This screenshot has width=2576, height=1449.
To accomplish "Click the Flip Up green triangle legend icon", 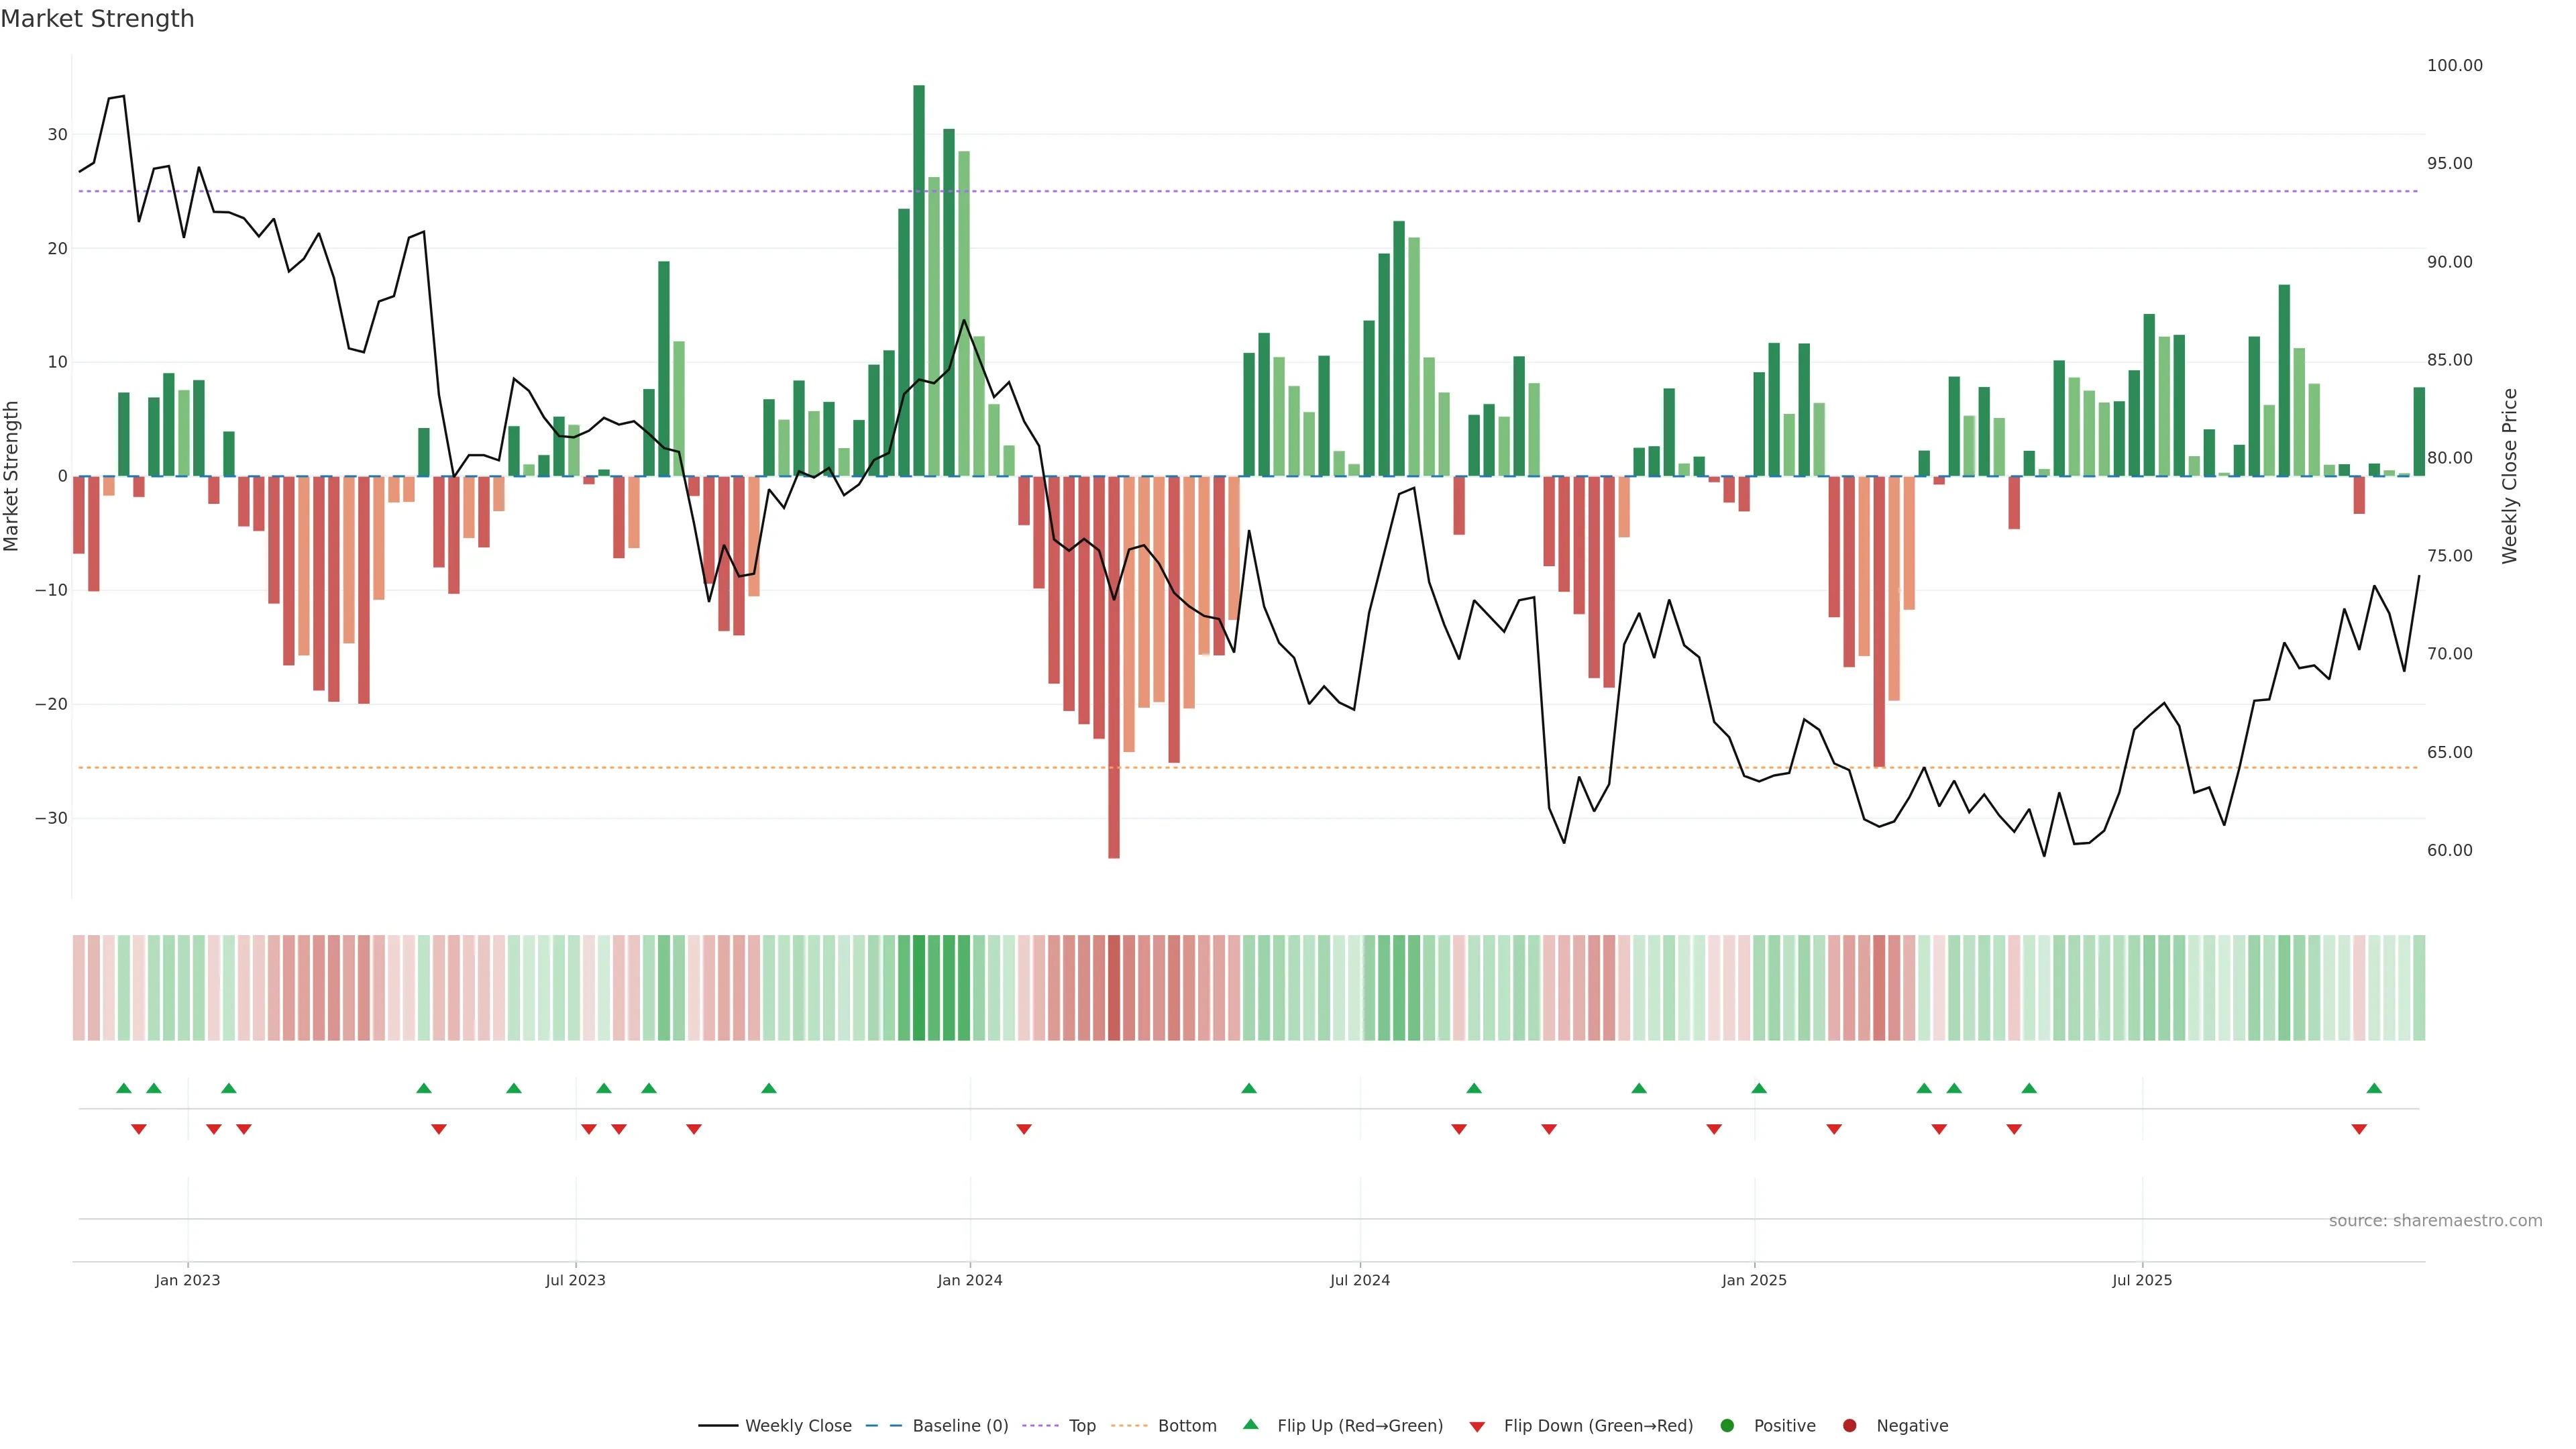I will click(x=1250, y=1425).
